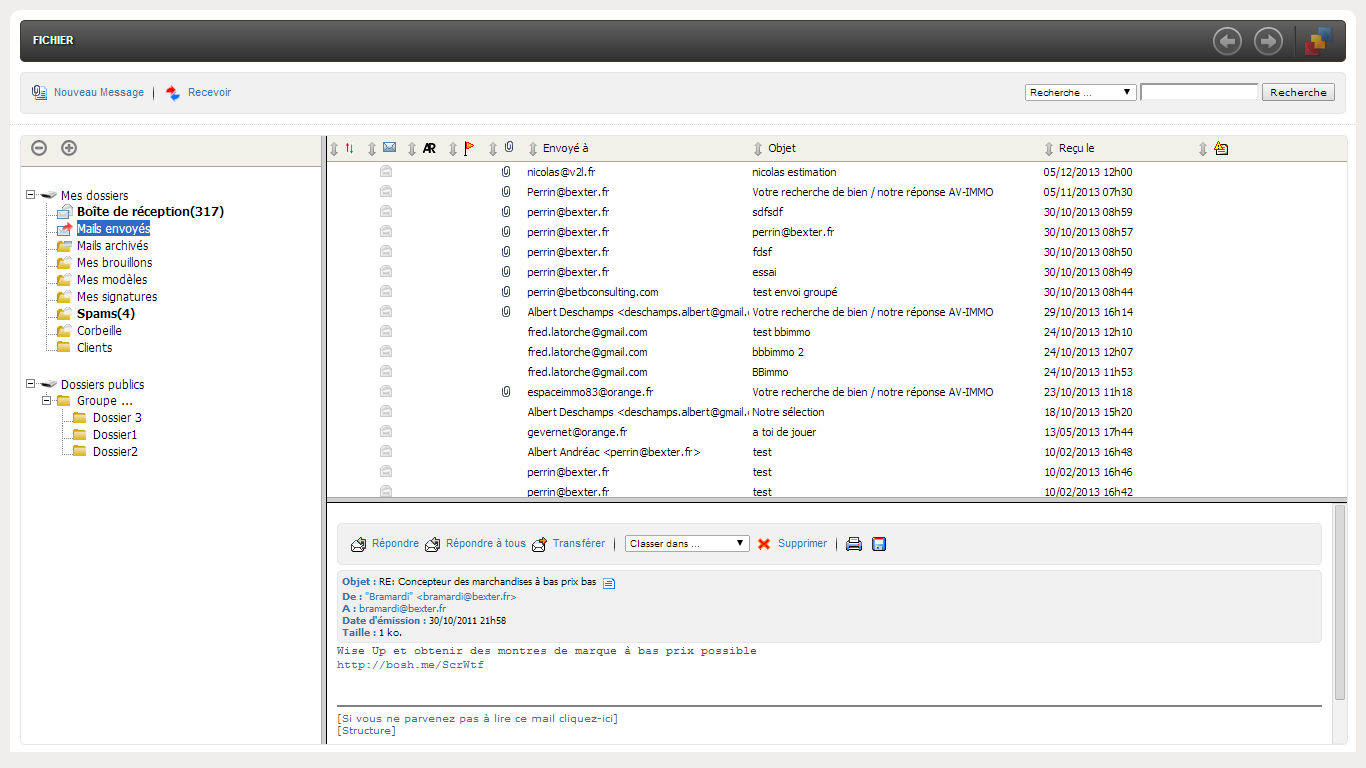
Task: Open the Classer dans dropdown
Action: click(x=687, y=543)
